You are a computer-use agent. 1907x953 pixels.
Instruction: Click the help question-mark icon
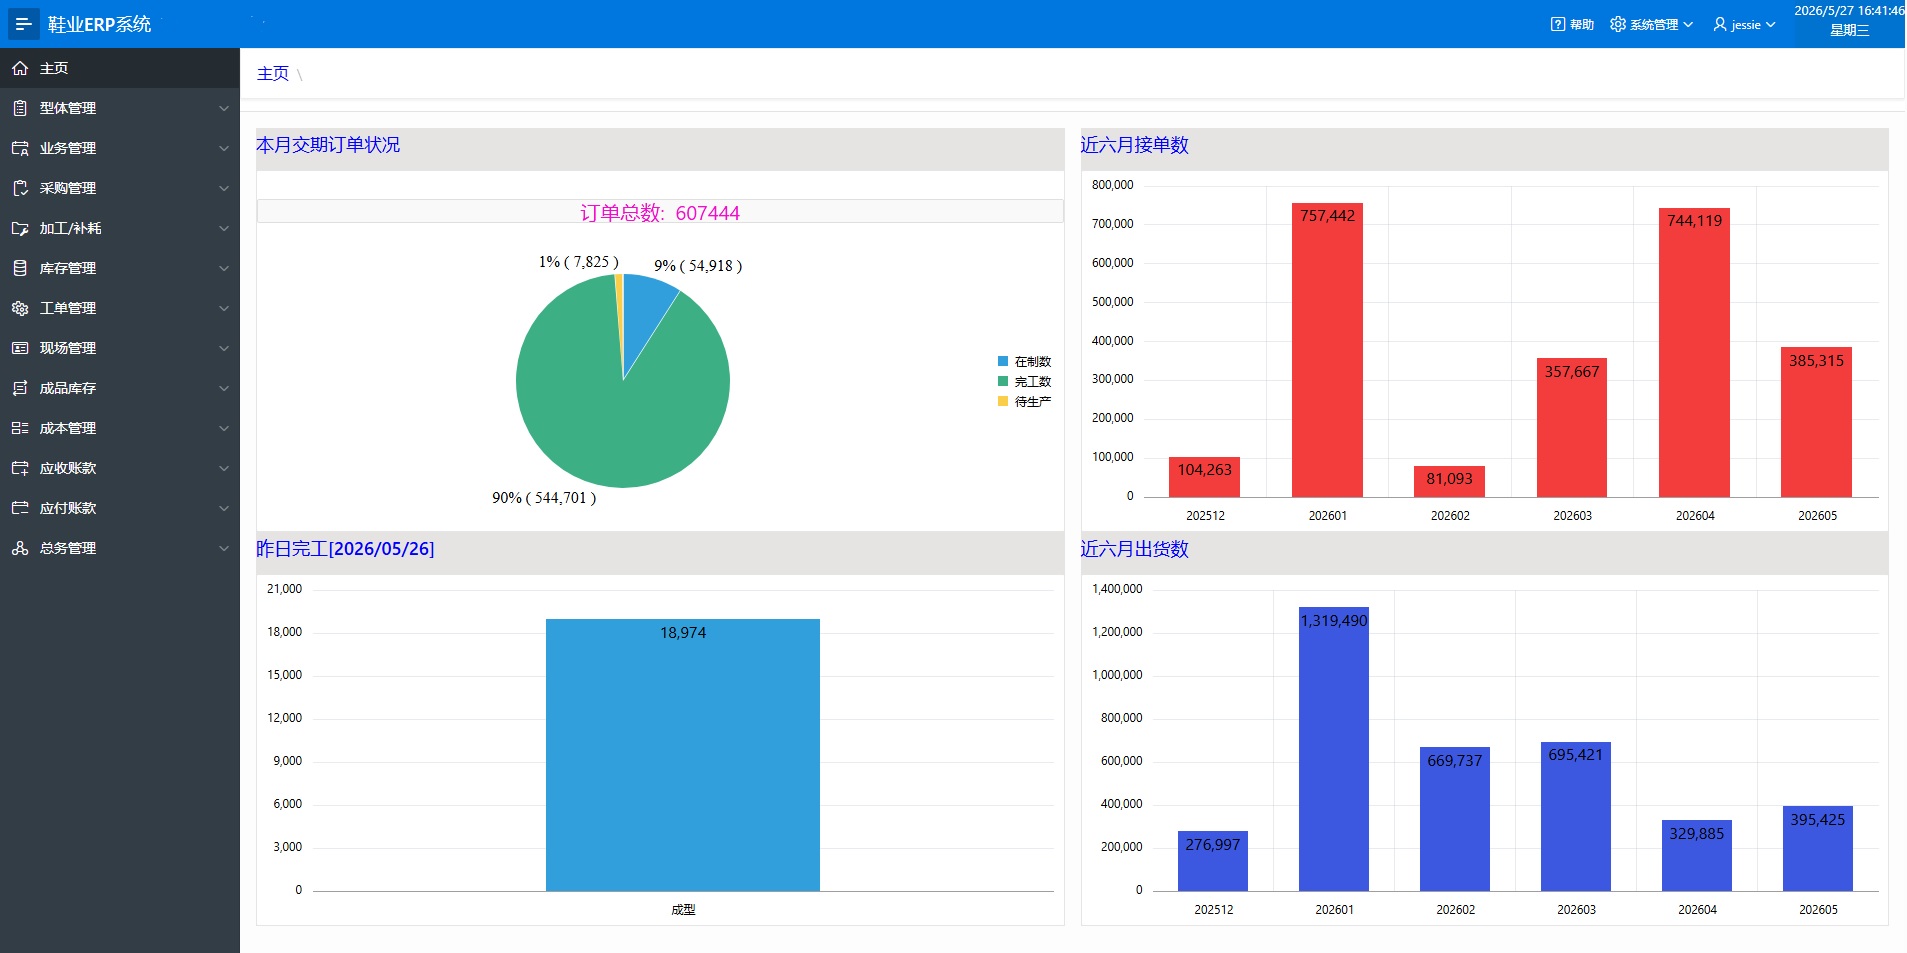coord(1558,24)
